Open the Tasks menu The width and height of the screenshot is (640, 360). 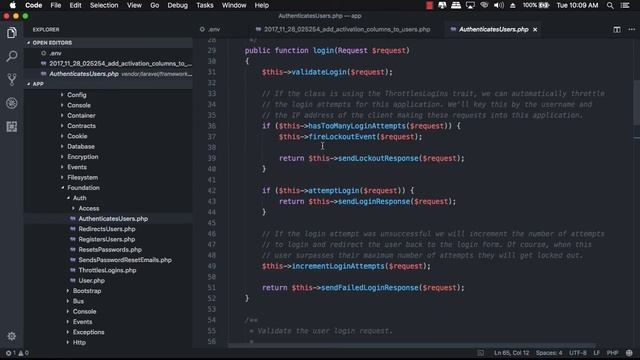click(x=205, y=5)
